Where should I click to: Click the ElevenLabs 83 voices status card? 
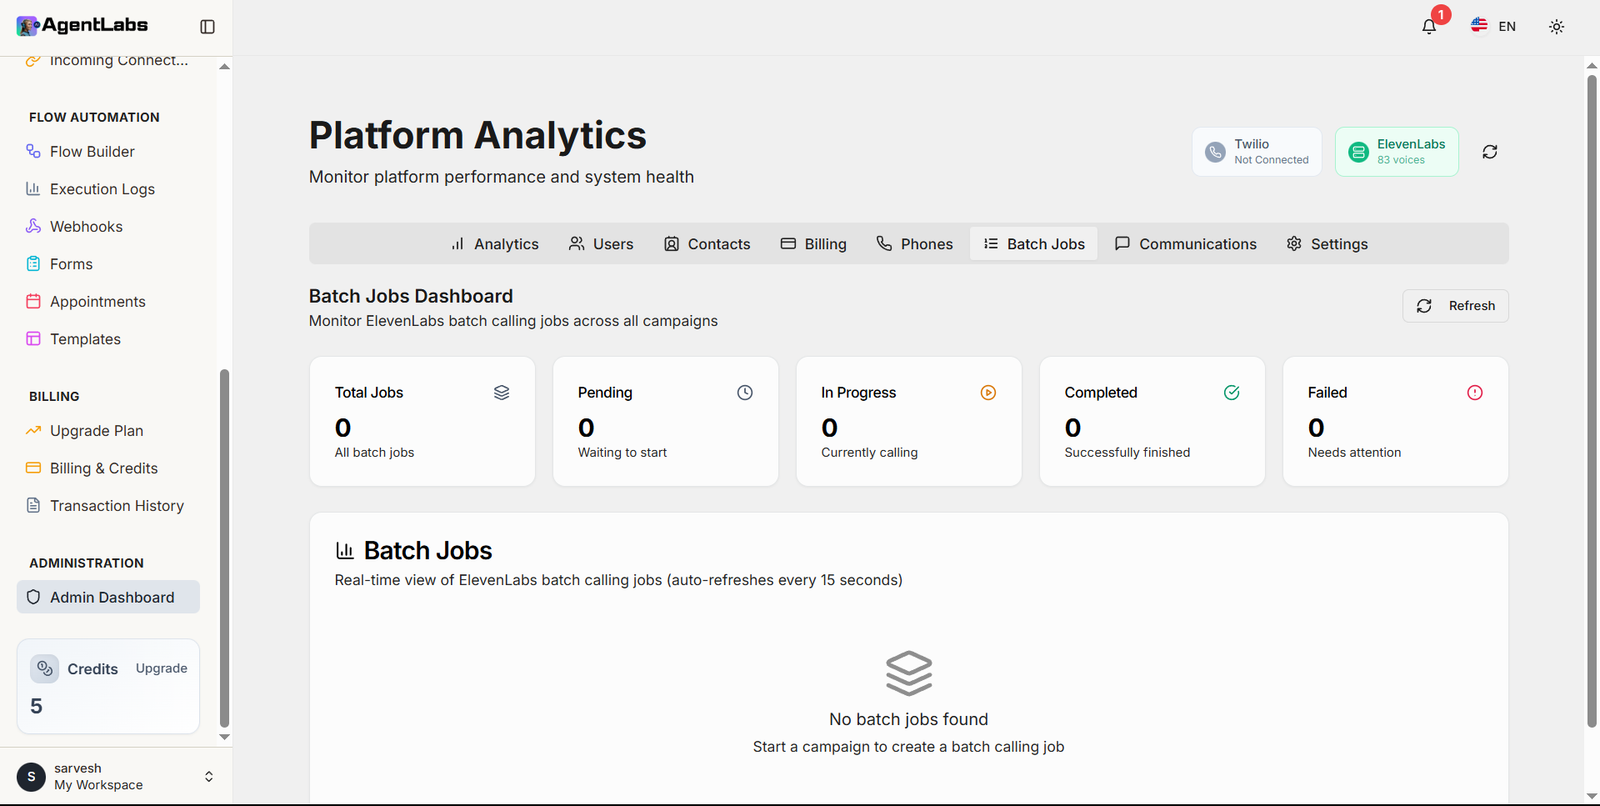(x=1397, y=152)
